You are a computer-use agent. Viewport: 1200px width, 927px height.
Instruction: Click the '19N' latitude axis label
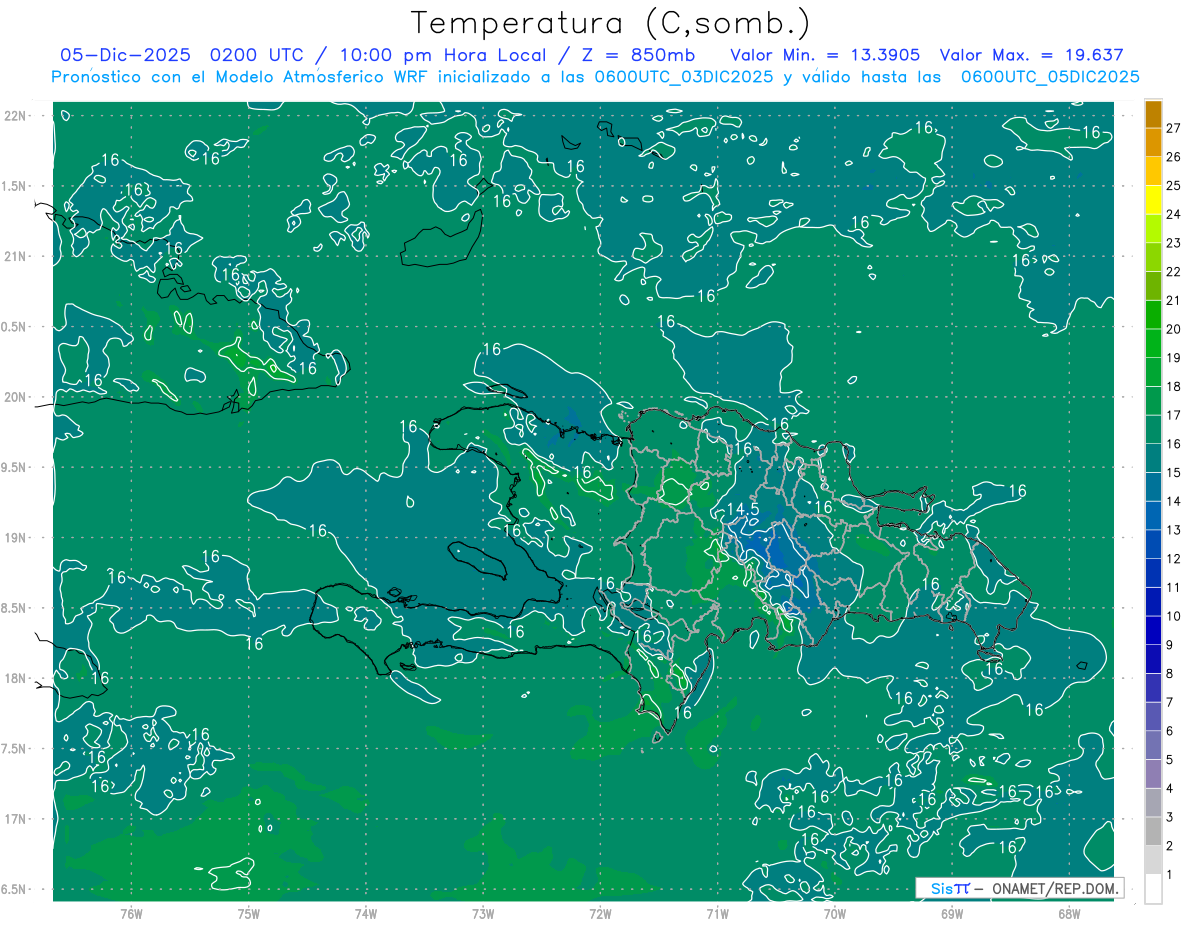[x=13, y=538]
